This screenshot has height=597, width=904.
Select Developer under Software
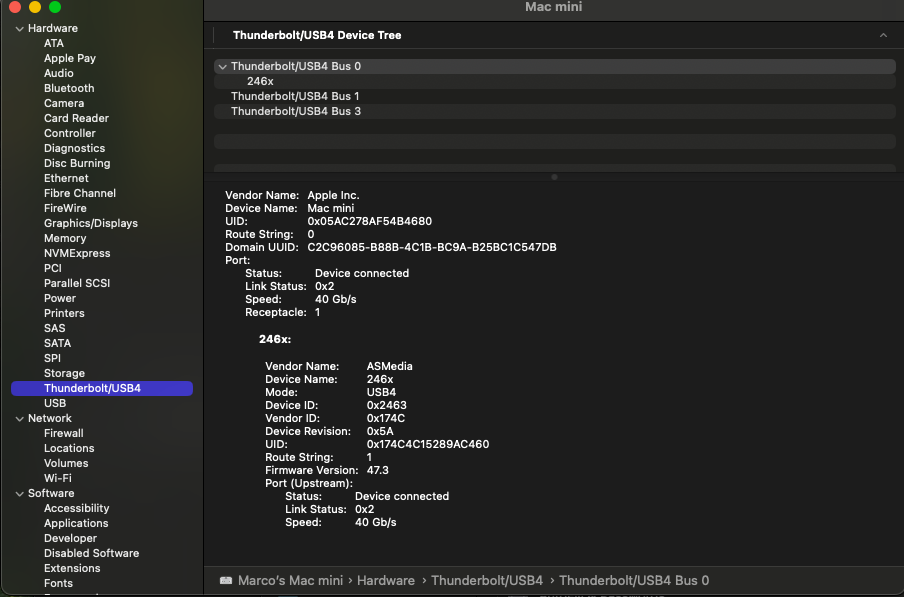[x=70, y=538]
